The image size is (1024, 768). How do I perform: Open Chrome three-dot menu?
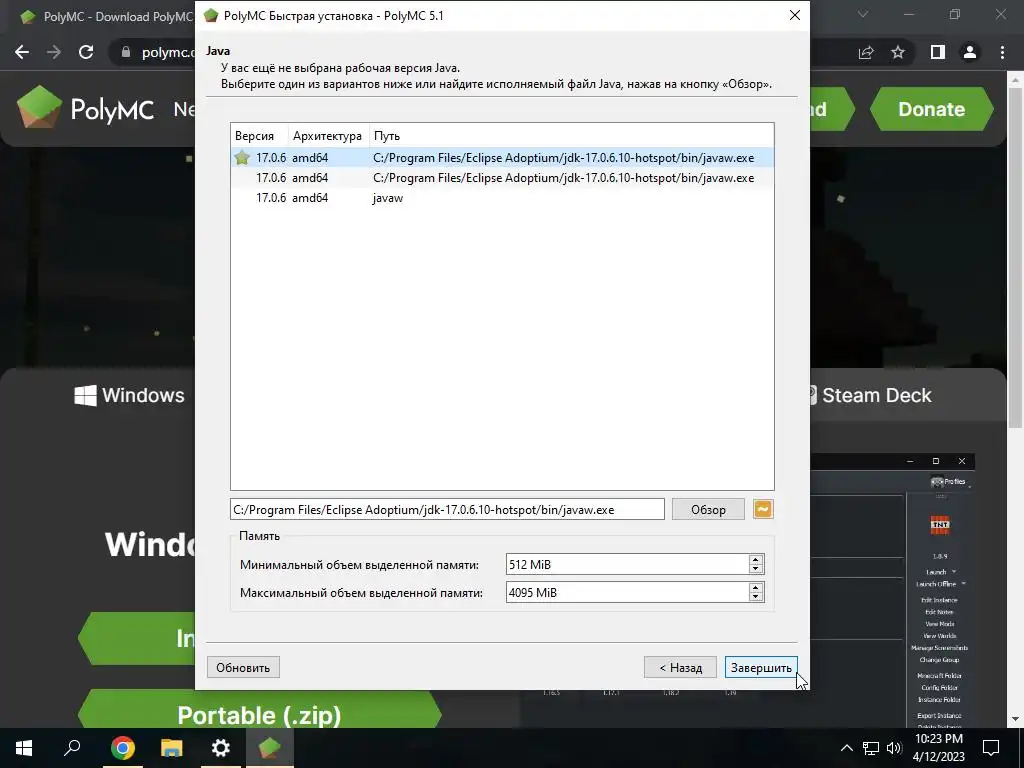click(x=1002, y=52)
